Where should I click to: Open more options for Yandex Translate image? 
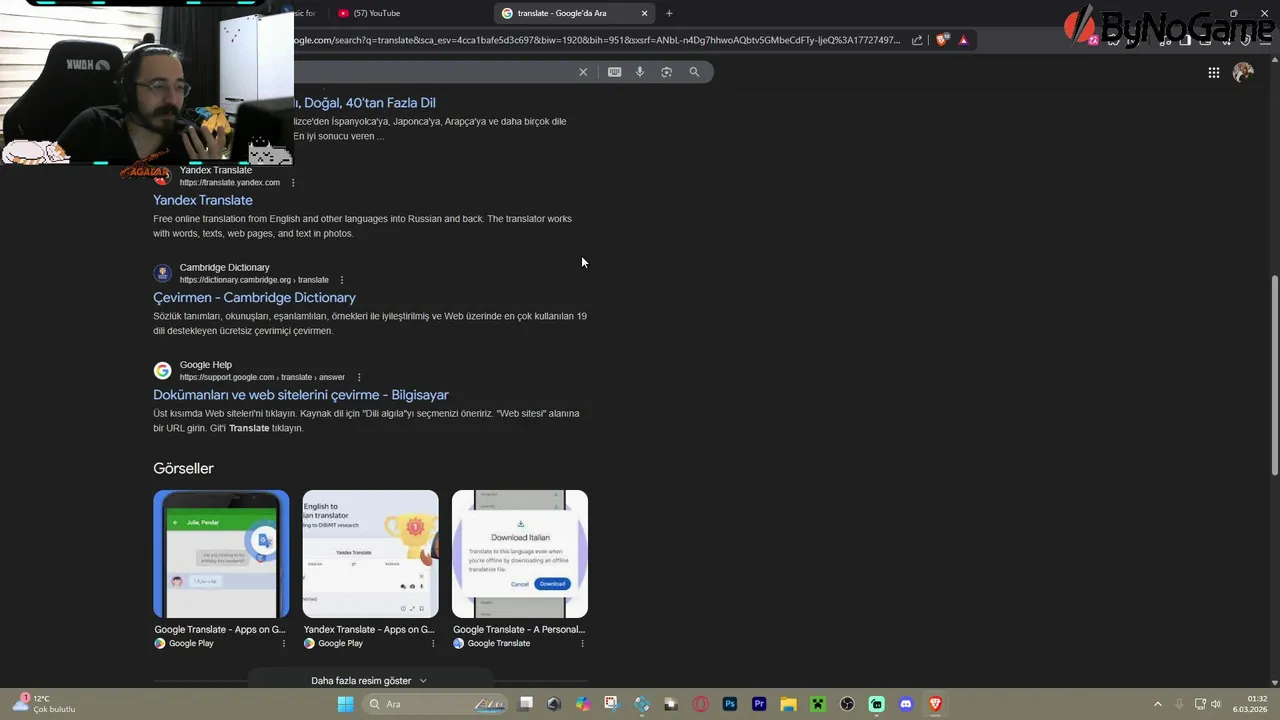[433, 643]
